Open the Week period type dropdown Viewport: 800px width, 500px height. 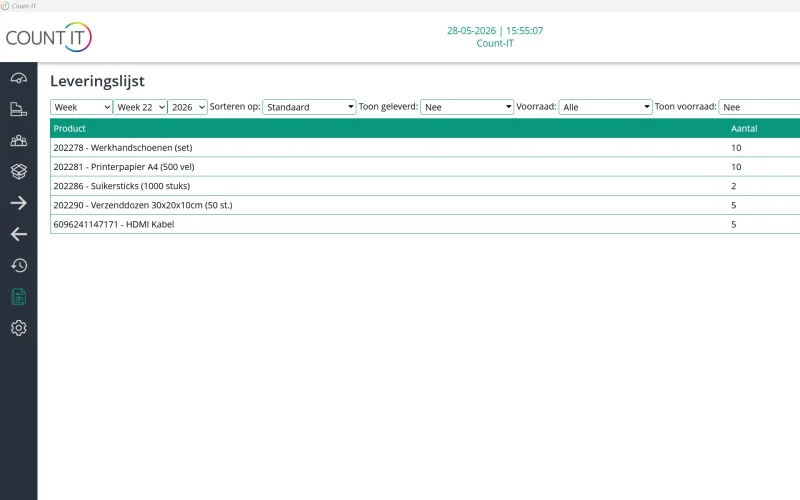pos(81,107)
